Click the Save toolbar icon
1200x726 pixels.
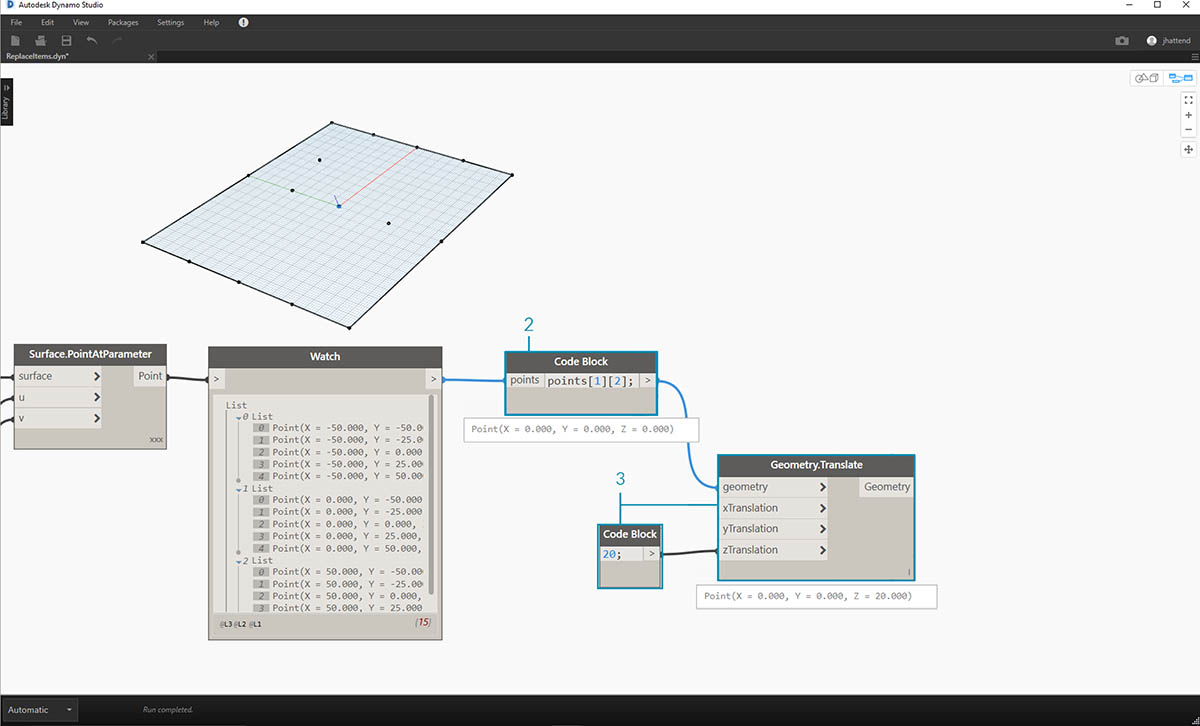point(66,40)
